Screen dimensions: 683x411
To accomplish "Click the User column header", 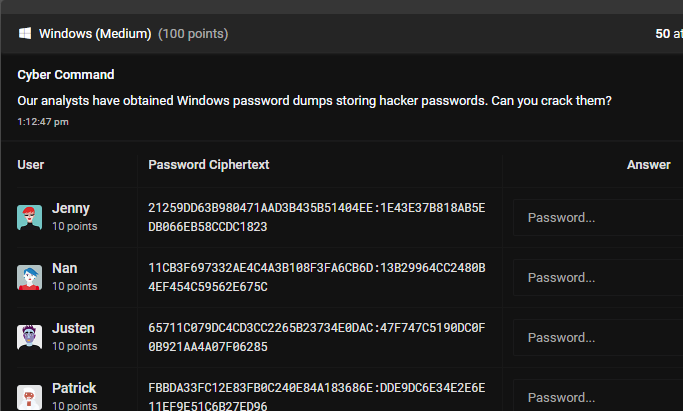I will click(31, 164).
